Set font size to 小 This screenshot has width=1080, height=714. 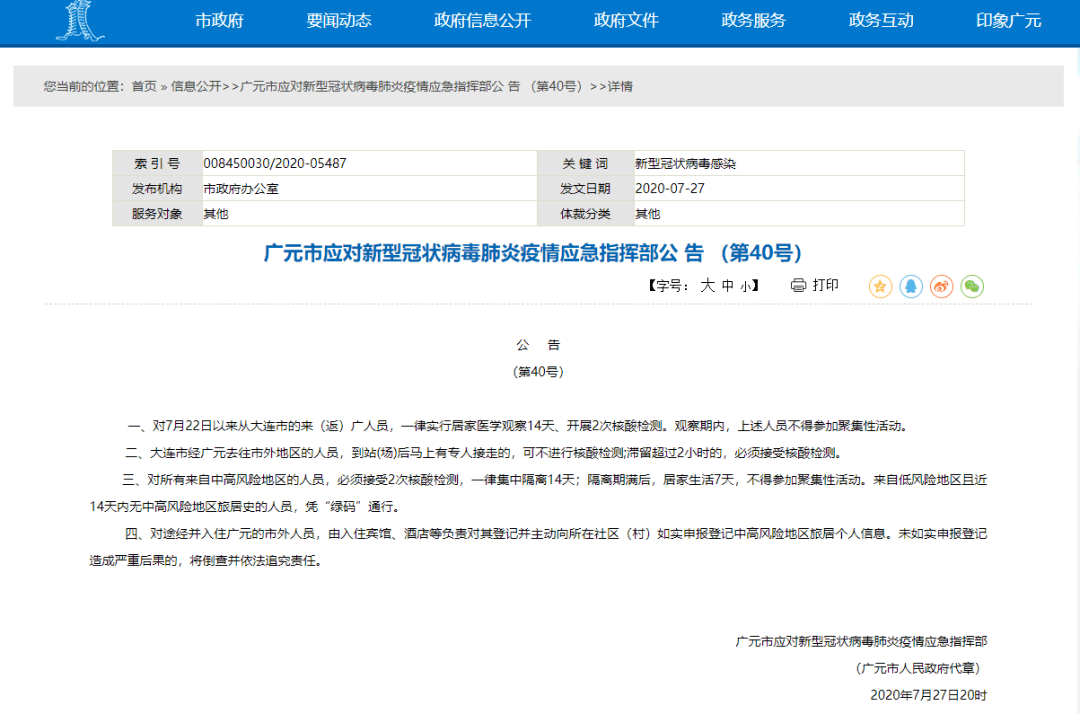[746, 286]
